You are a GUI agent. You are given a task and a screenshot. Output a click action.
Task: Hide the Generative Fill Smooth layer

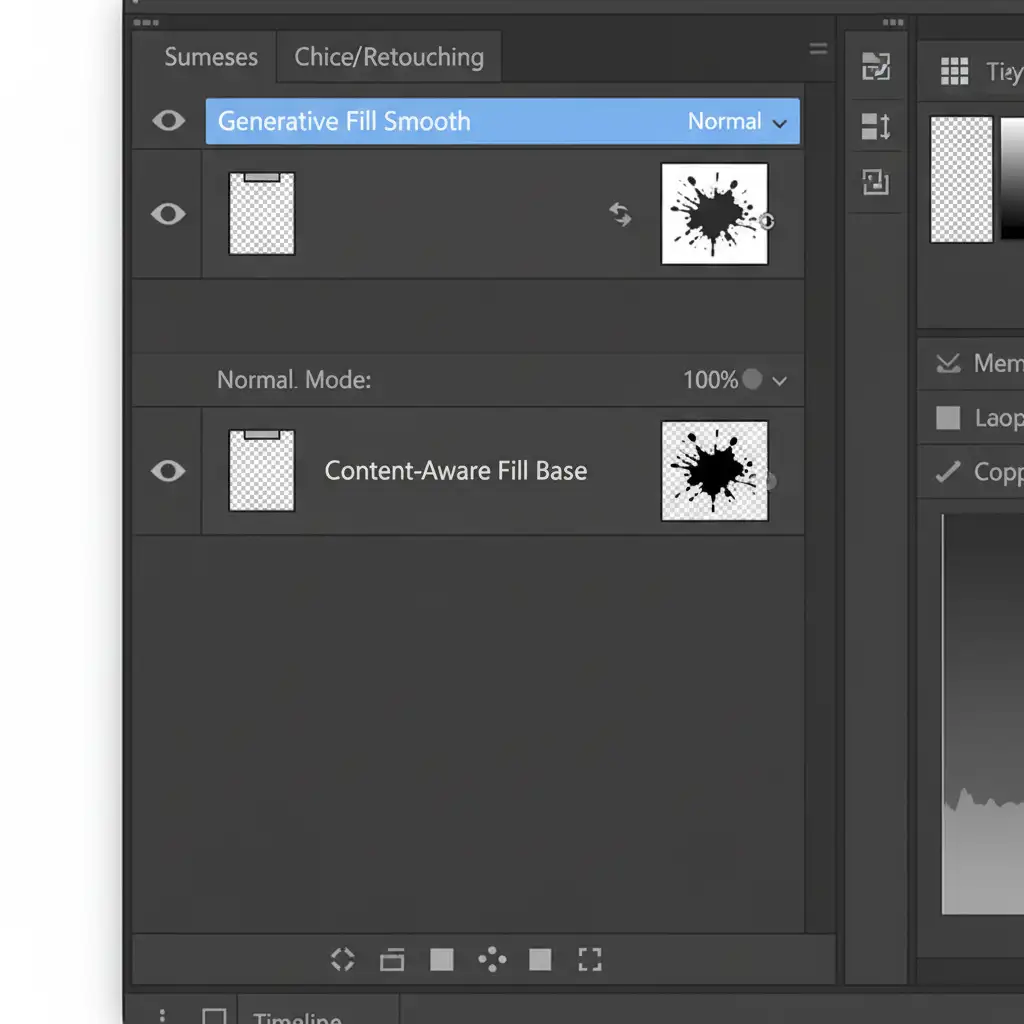tap(168, 121)
